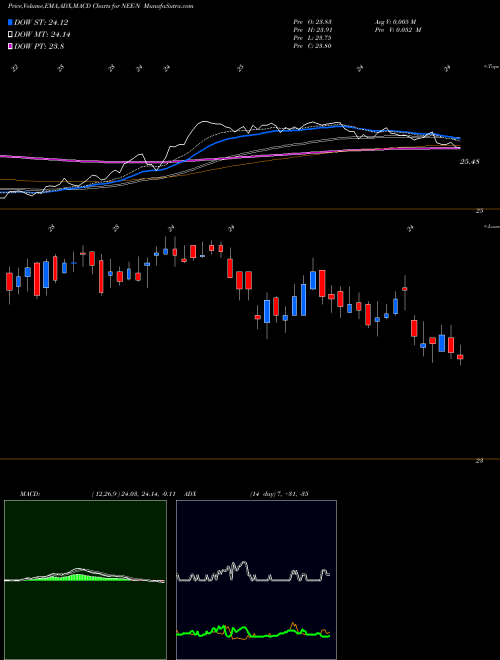
Task: Select the 'DOW ST: 24.12' legend text
Action: click(41, 22)
